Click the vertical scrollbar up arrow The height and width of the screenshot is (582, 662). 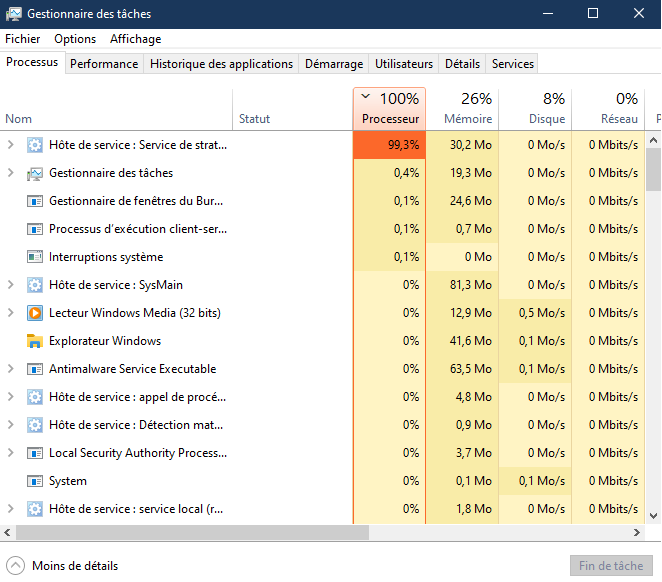[654, 140]
